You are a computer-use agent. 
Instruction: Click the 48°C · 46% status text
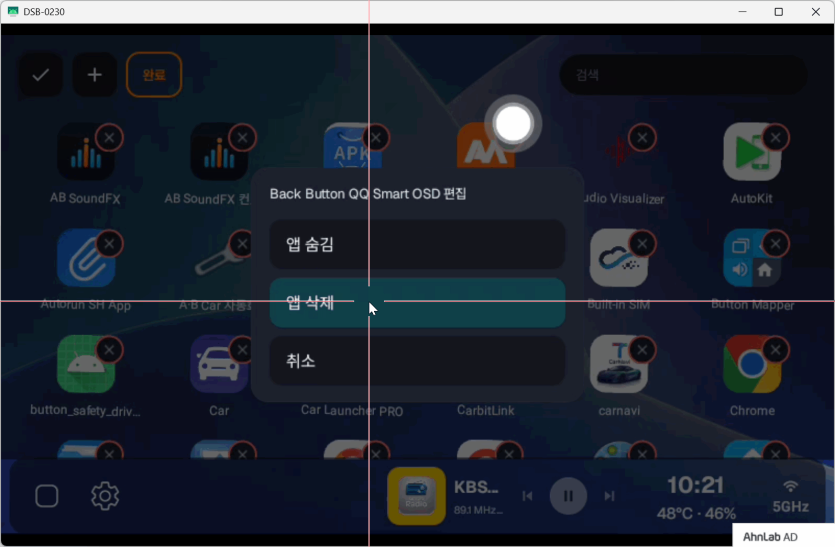click(x=696, y=513)
